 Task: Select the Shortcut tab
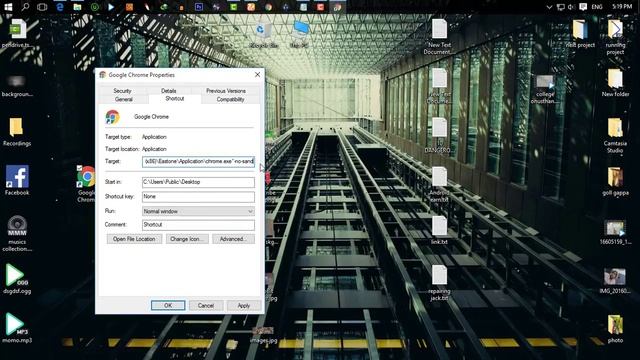[175, 99]
